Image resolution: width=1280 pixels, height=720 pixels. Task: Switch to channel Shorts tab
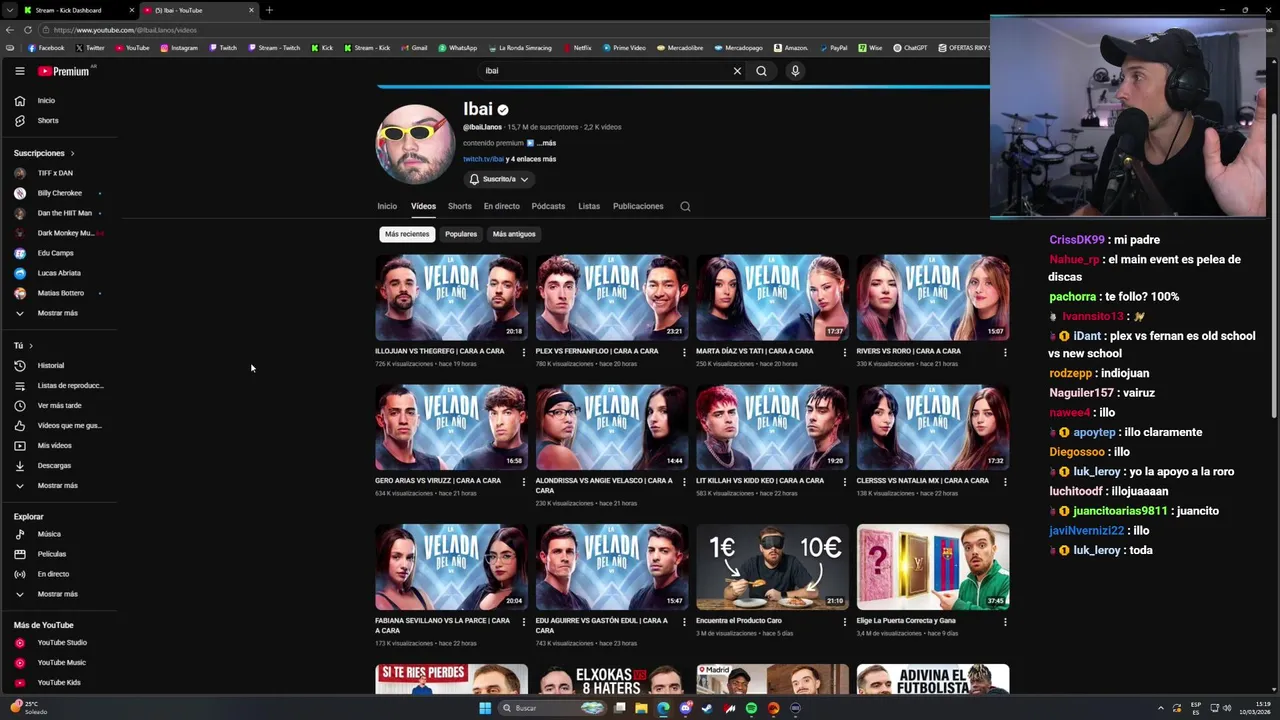coord(460,206)
